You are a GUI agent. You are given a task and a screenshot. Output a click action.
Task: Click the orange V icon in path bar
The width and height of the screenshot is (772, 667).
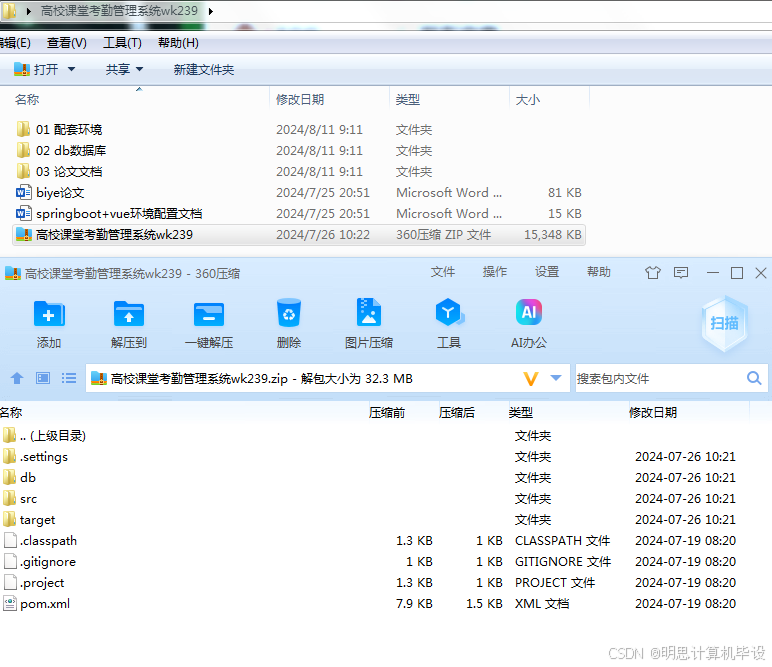coord(531,379)
